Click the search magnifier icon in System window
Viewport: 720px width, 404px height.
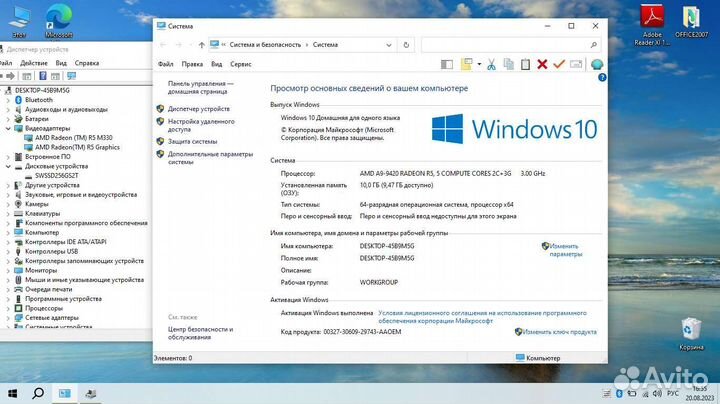click(593, 45)
